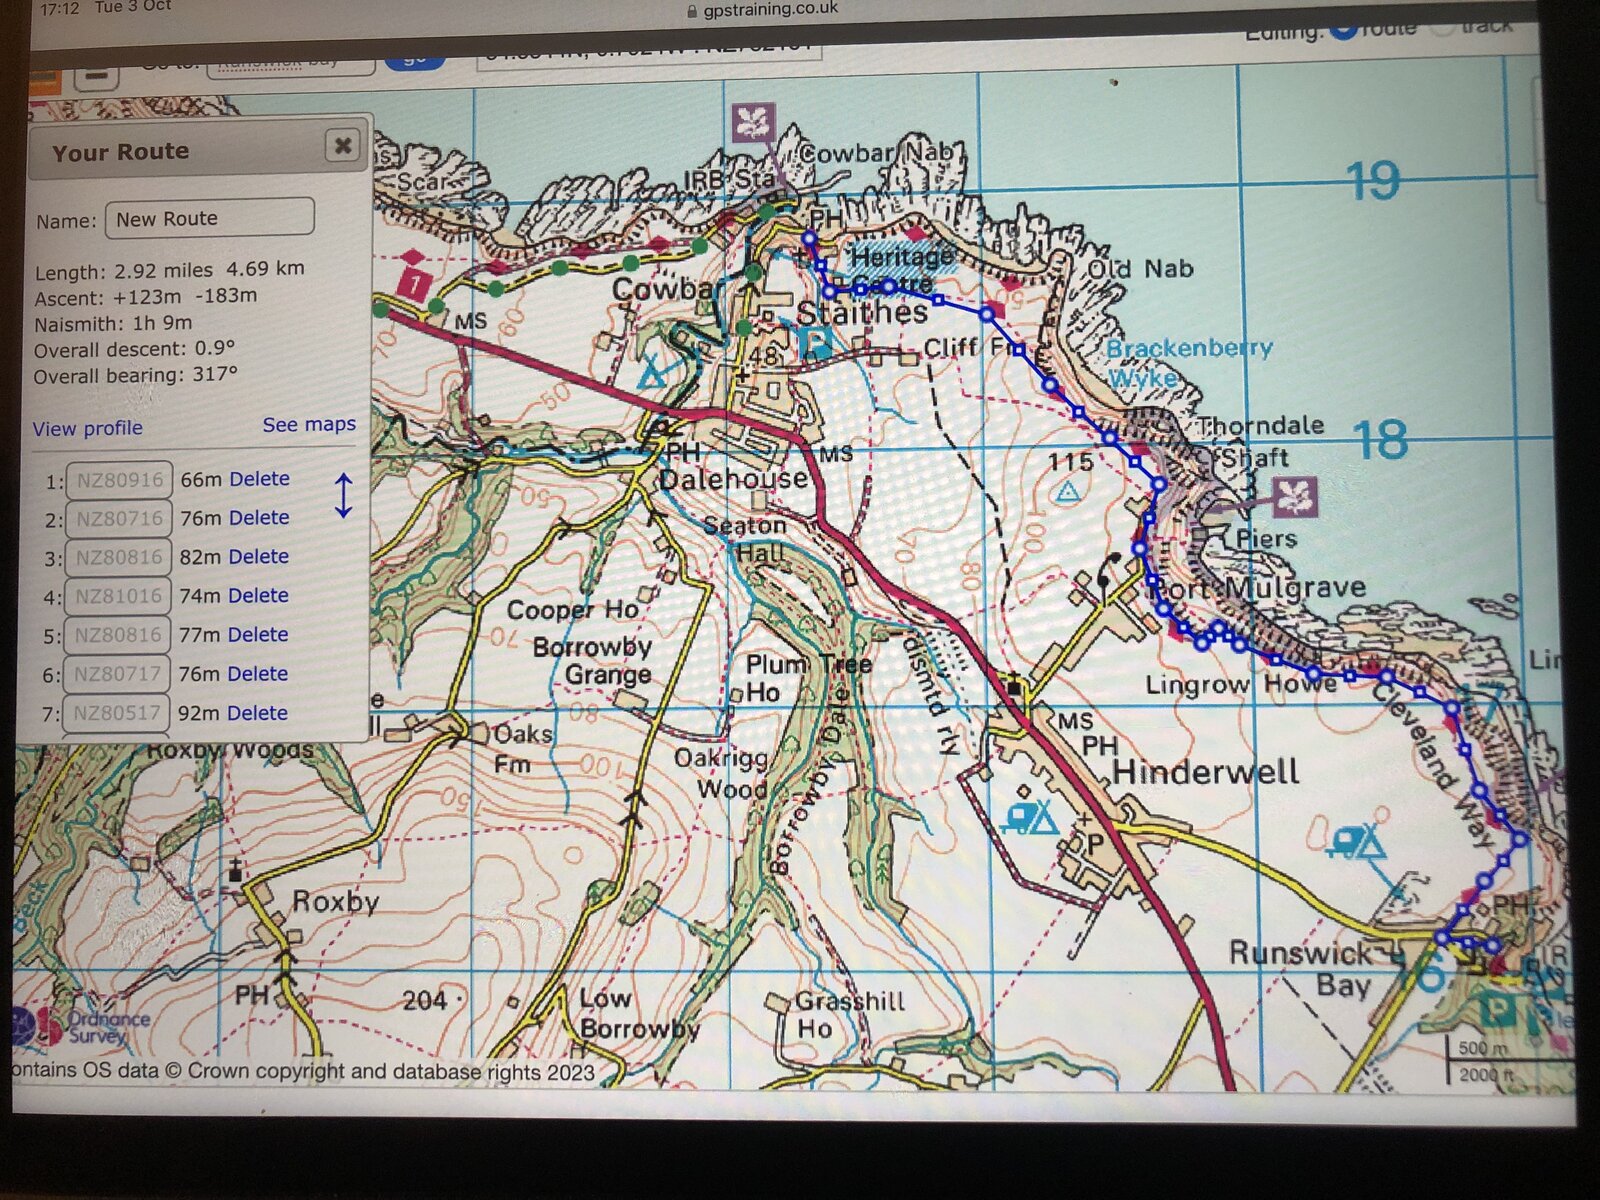Viewport: 1600px width, 1200px height.
Task: Click the NZ80517 grid reference field
Action: [x=116, y=714]
